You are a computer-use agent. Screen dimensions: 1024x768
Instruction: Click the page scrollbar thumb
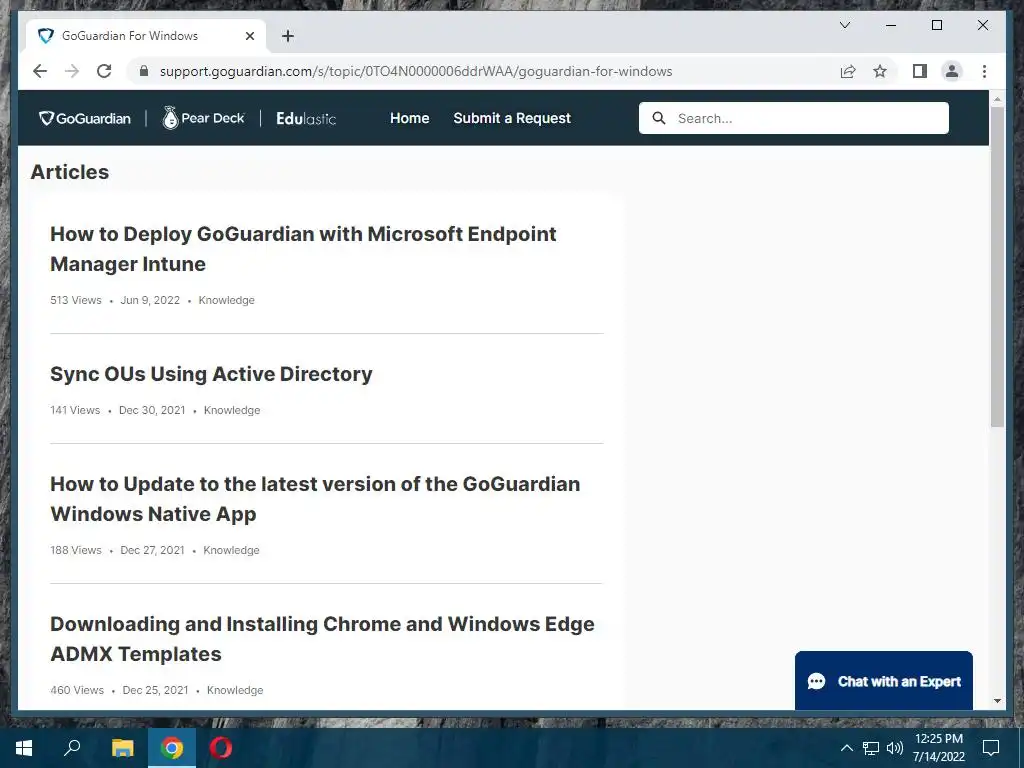point(997,266)
